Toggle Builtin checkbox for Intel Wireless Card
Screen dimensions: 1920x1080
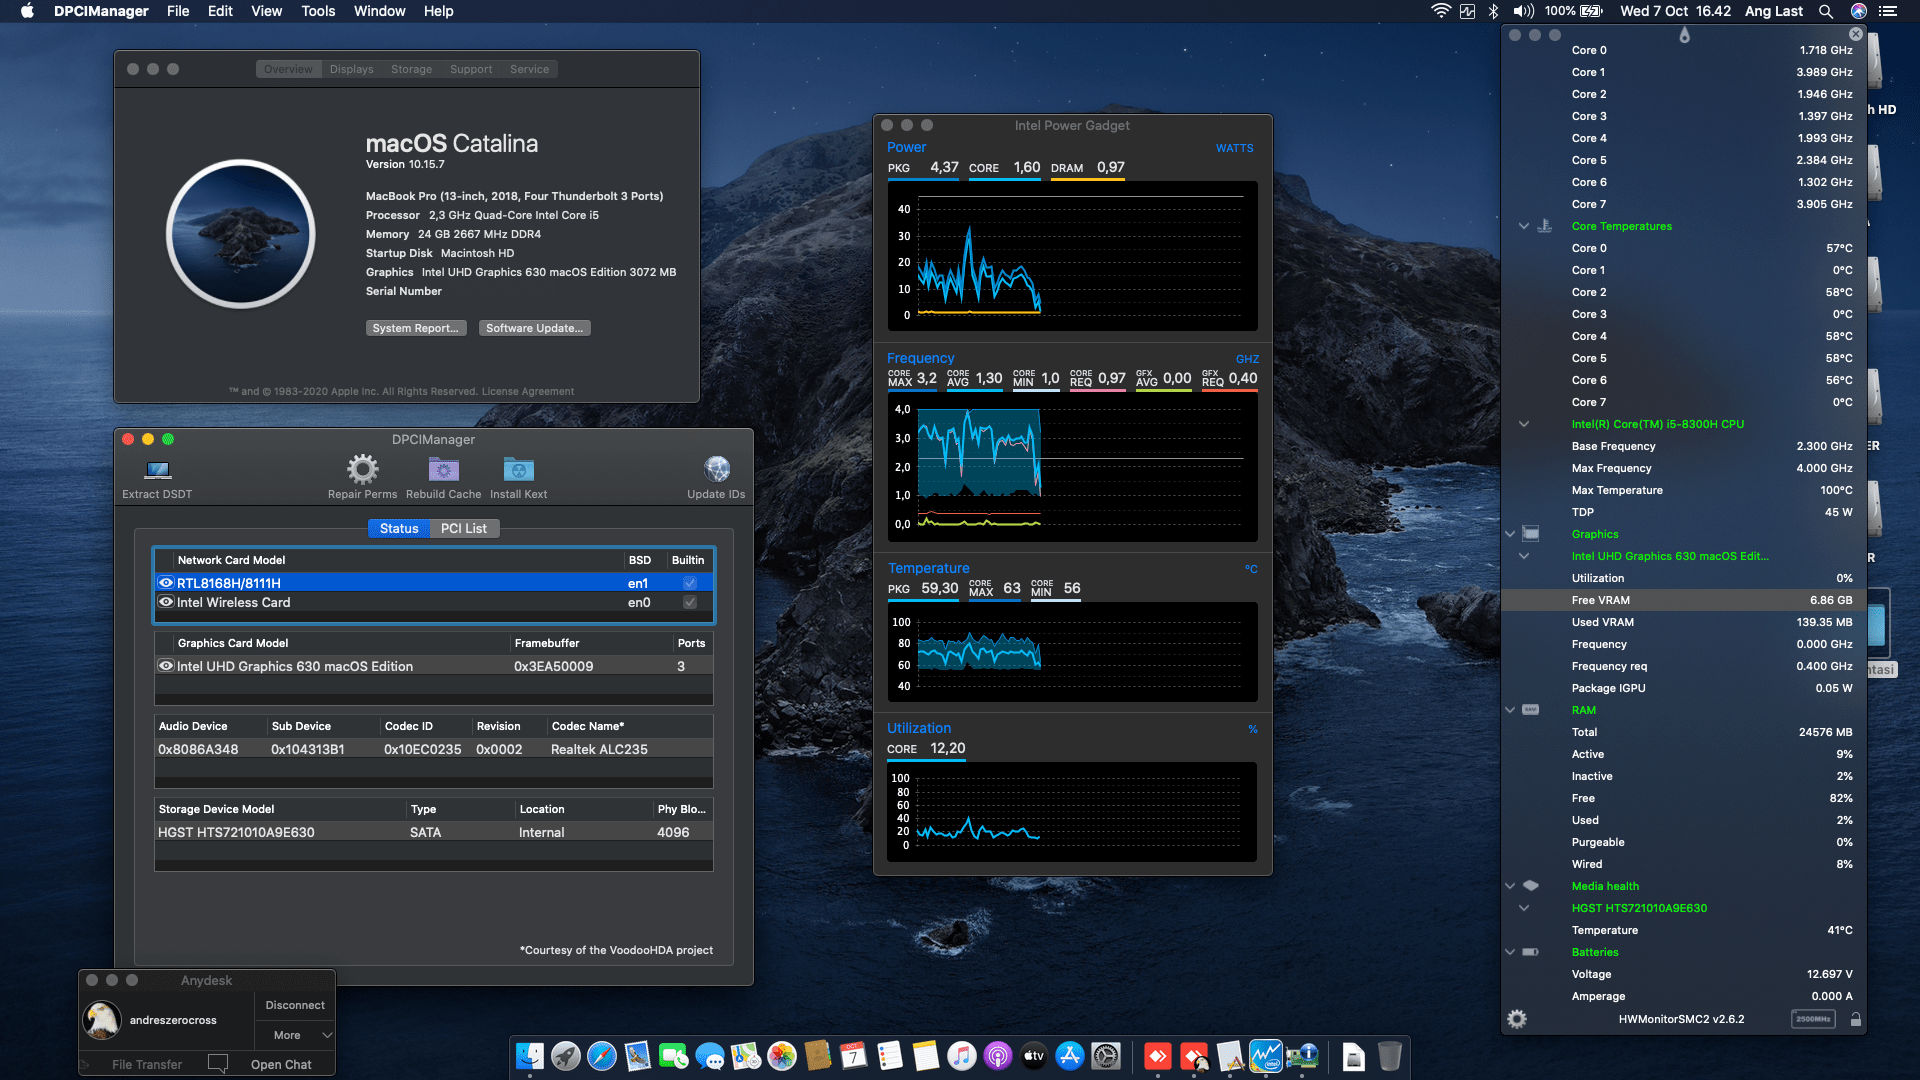pyautogui.click(x=688, y=602)
